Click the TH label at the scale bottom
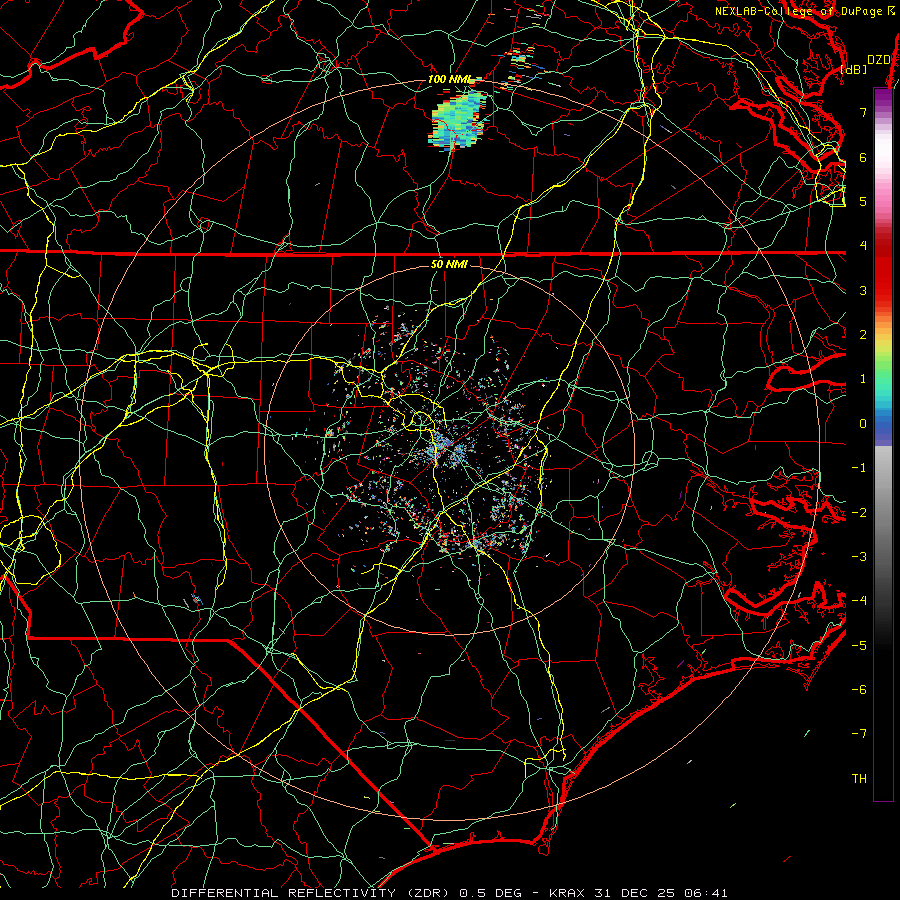The image size is (900, 900). click(859, 779)
